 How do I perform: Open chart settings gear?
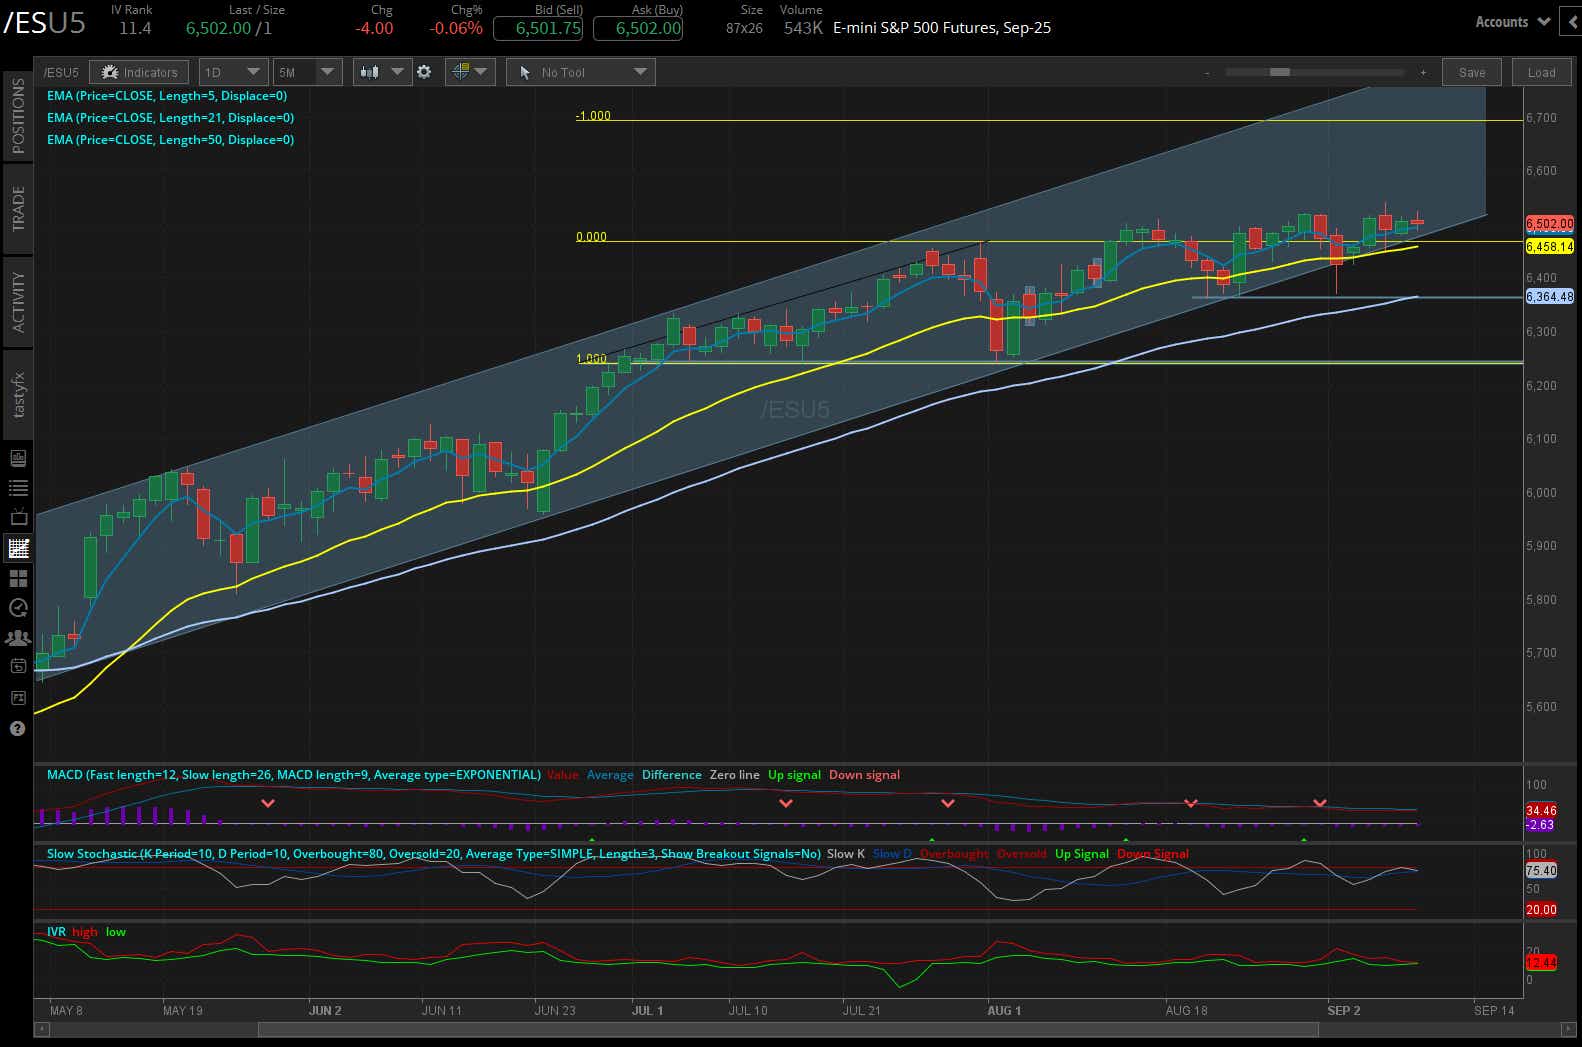[x=424, y=72]
